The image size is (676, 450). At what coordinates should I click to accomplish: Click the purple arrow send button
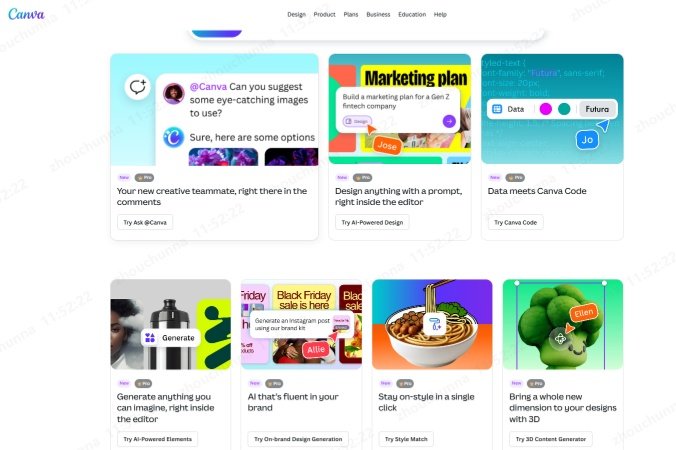pyautogui.click(x=449, y=121)
